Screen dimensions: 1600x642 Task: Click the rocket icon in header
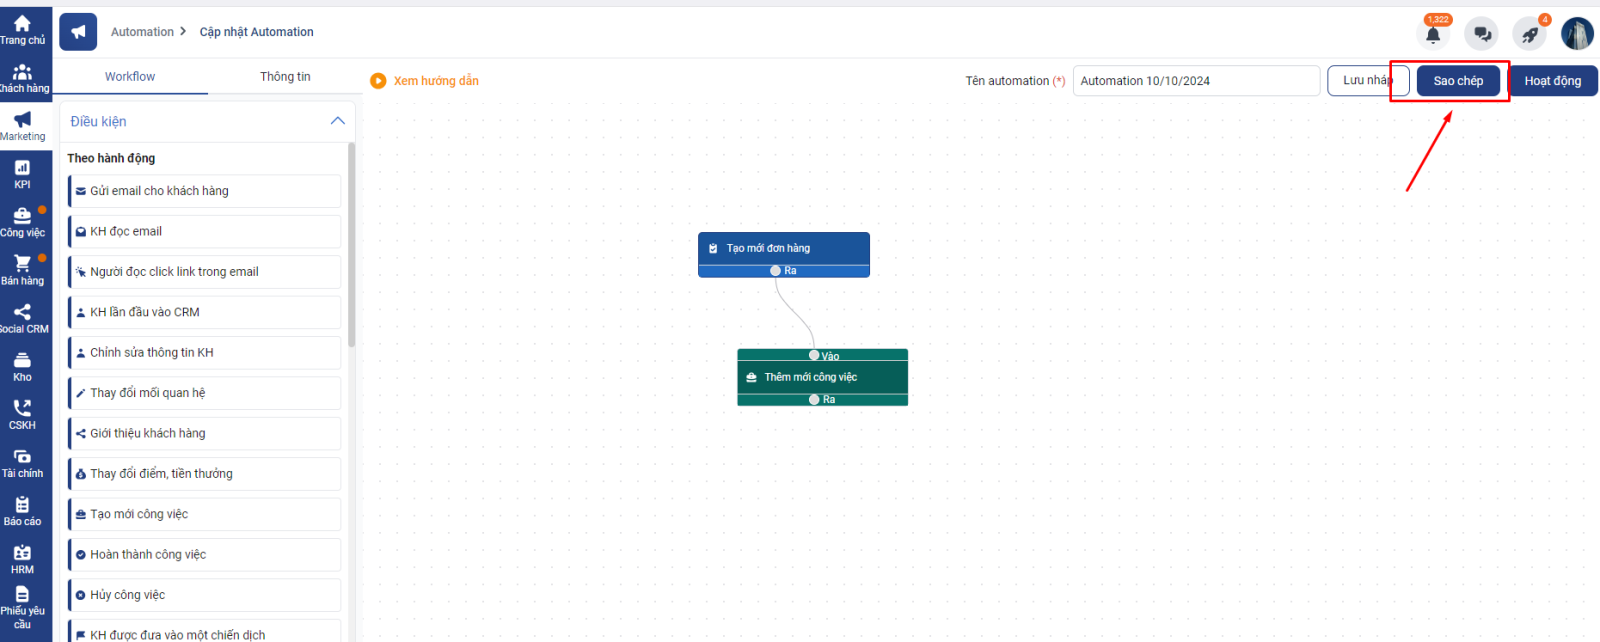pos(1529,35)
